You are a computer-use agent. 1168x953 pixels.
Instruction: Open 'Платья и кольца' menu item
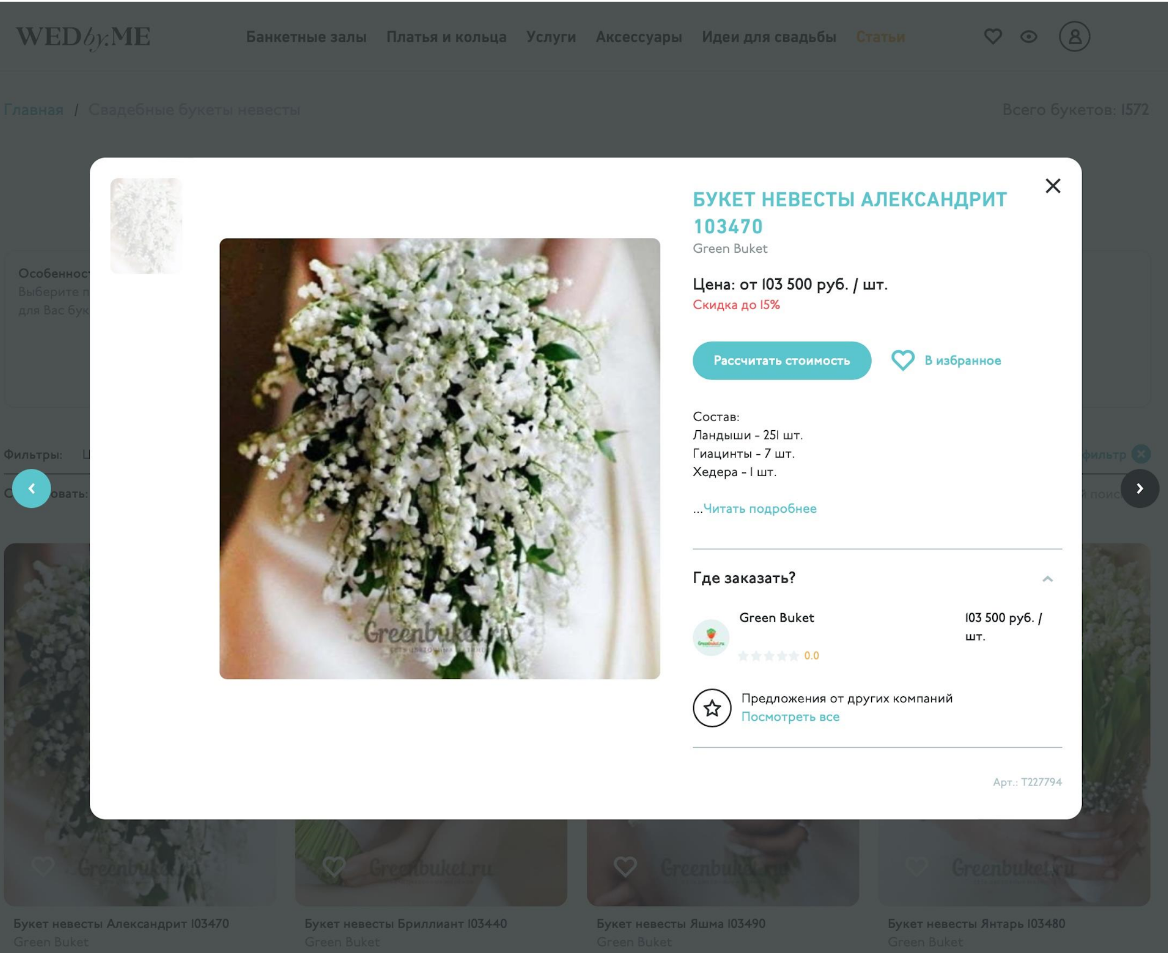point(446,37)
